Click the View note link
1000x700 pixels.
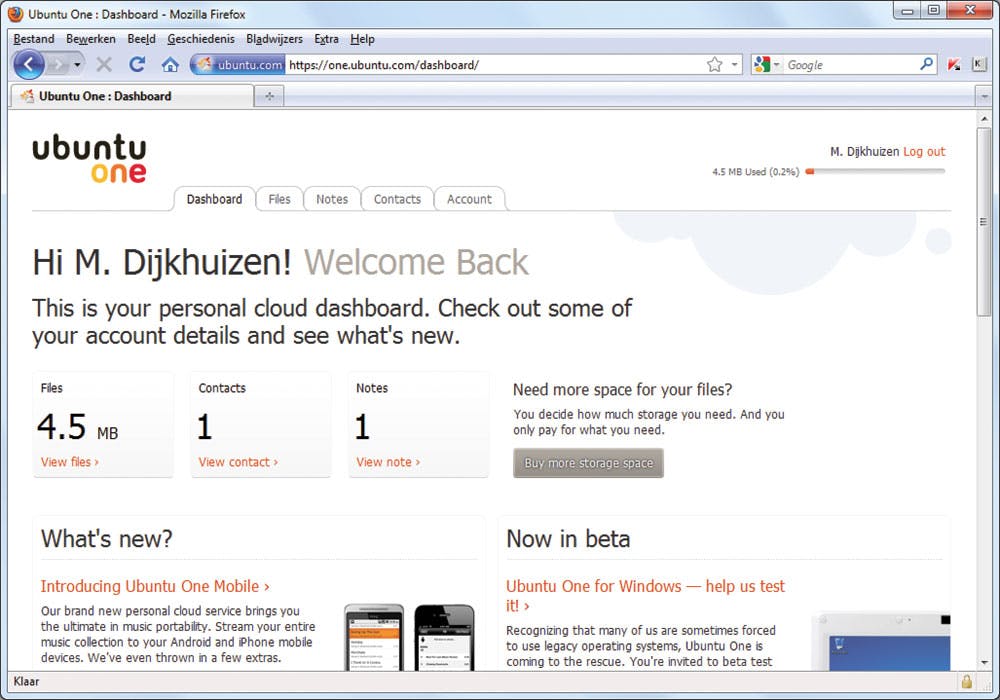[x=388, y=462]
